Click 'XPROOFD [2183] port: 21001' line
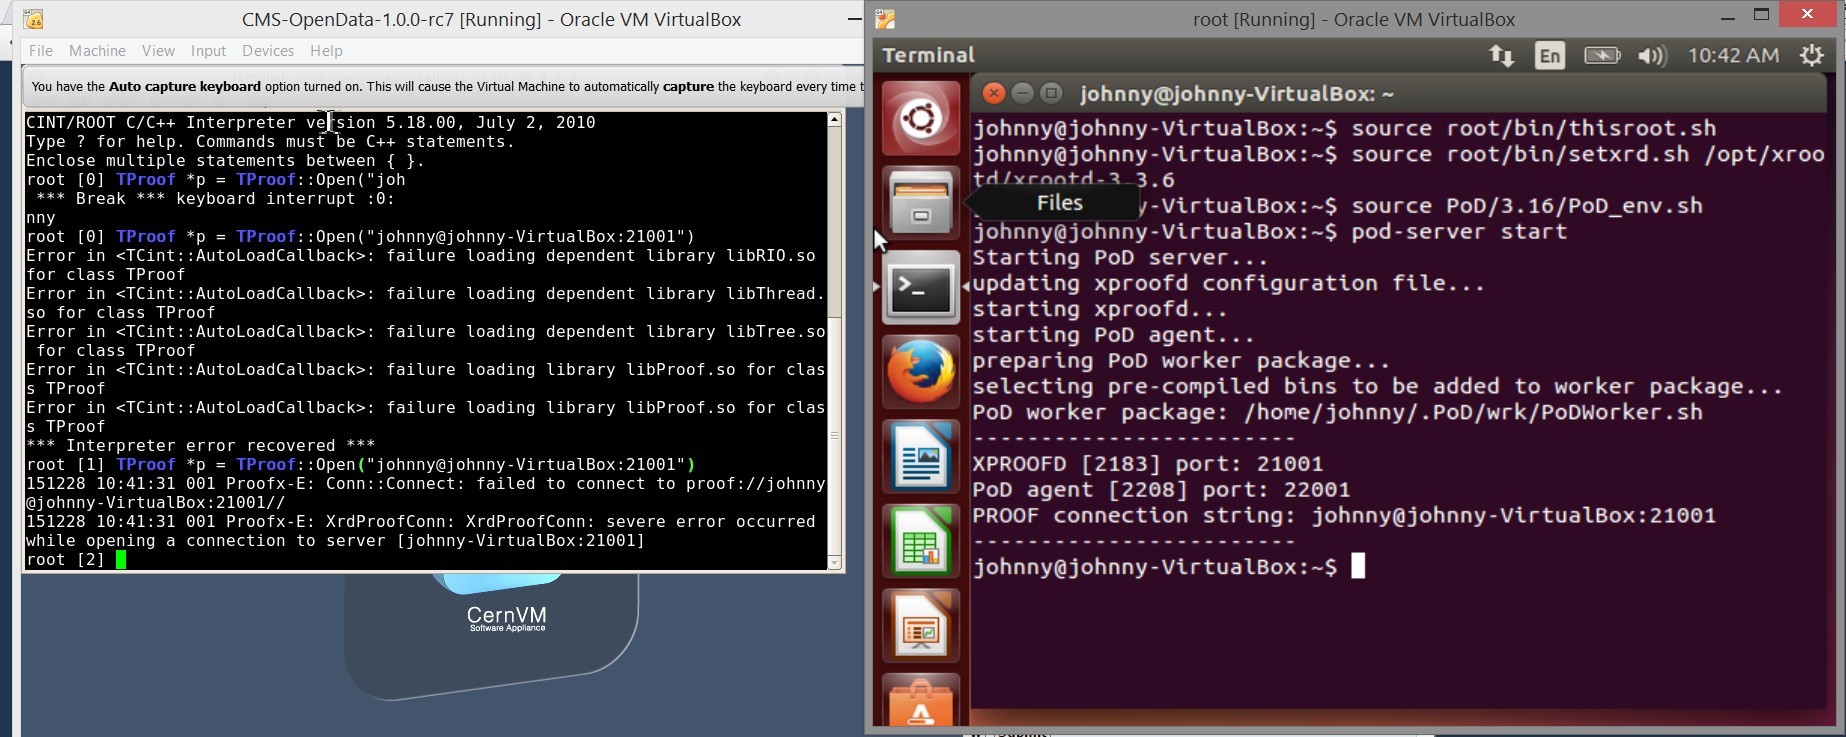This screenshot has height=737, width=1846. [x=1148, y=464]
